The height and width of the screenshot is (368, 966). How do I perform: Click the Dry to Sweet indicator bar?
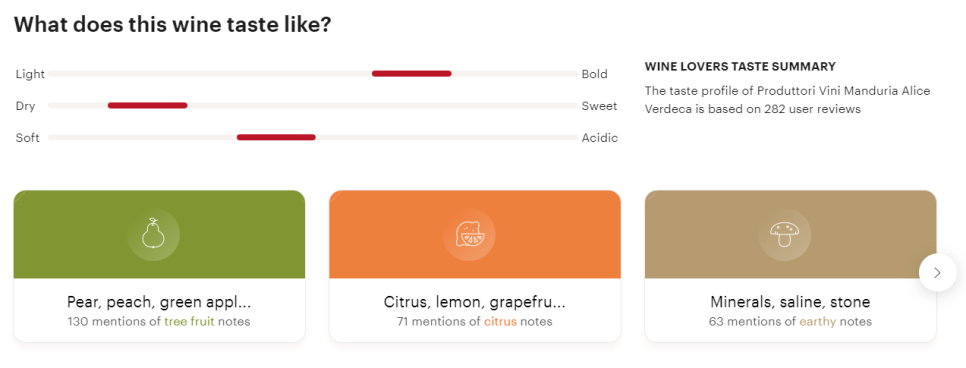click(313, 105)
